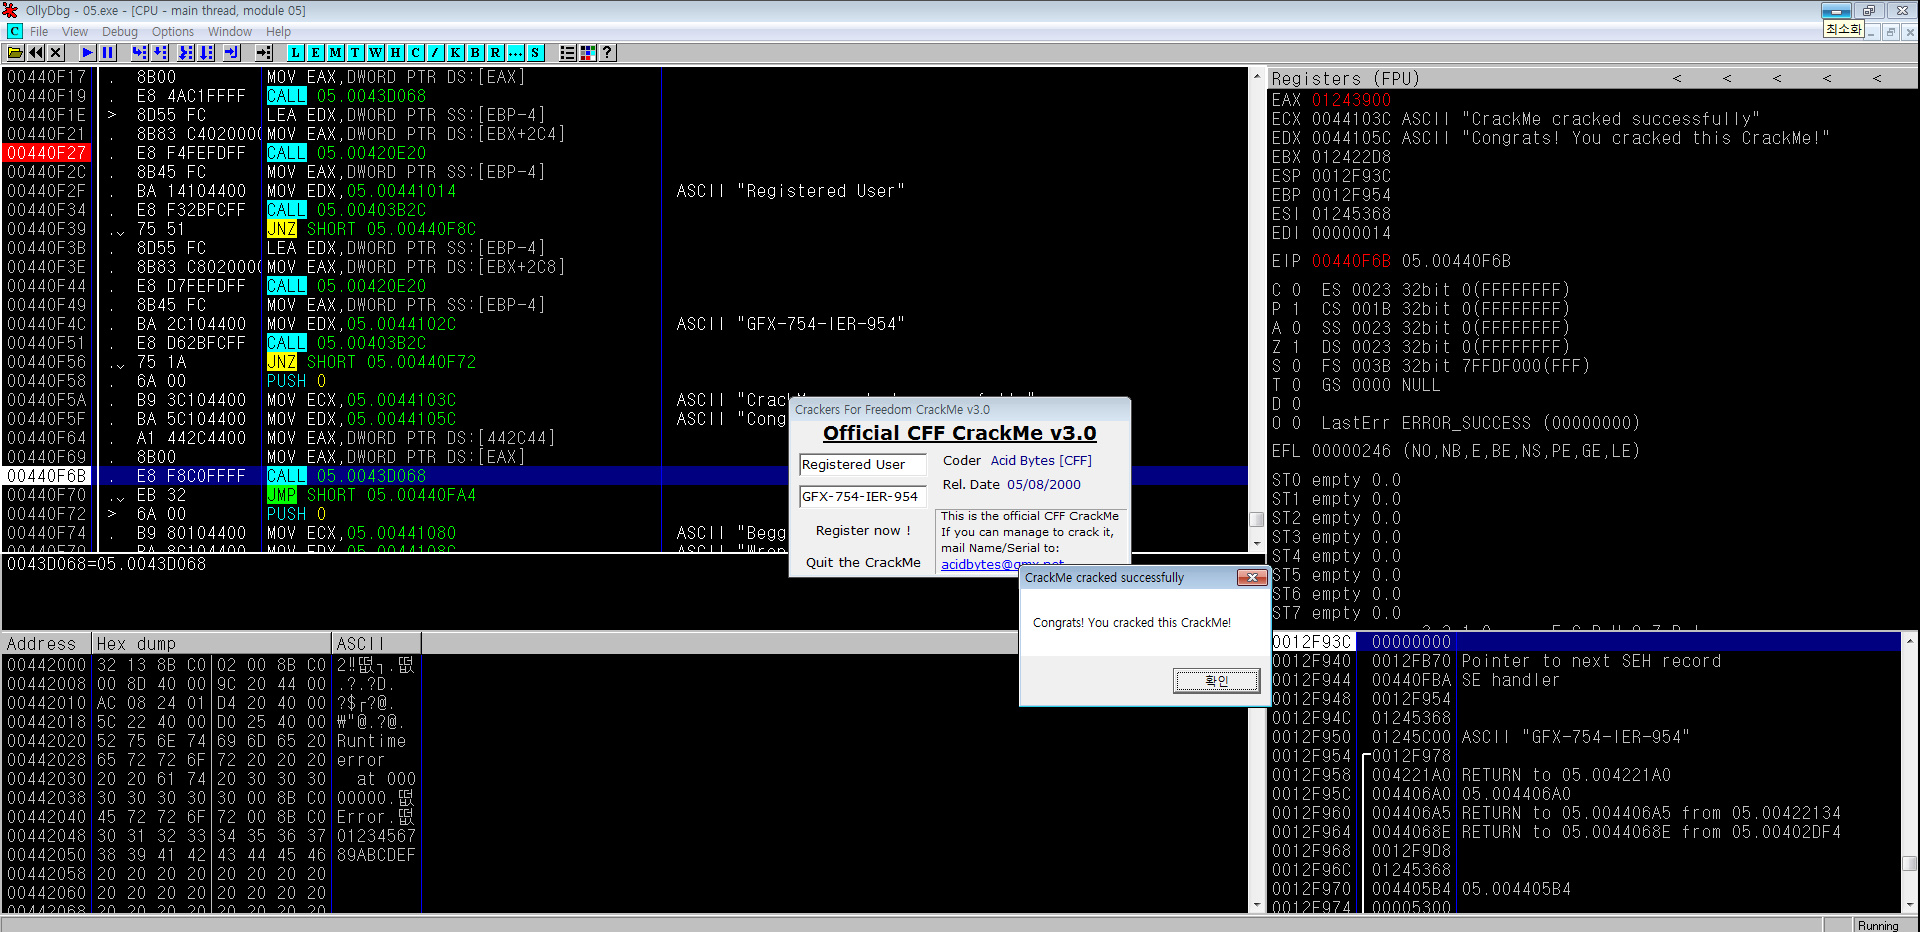1920x932 pixels.
Task: Click the Go To Address arrow icon
Action: tap(264, 53)
